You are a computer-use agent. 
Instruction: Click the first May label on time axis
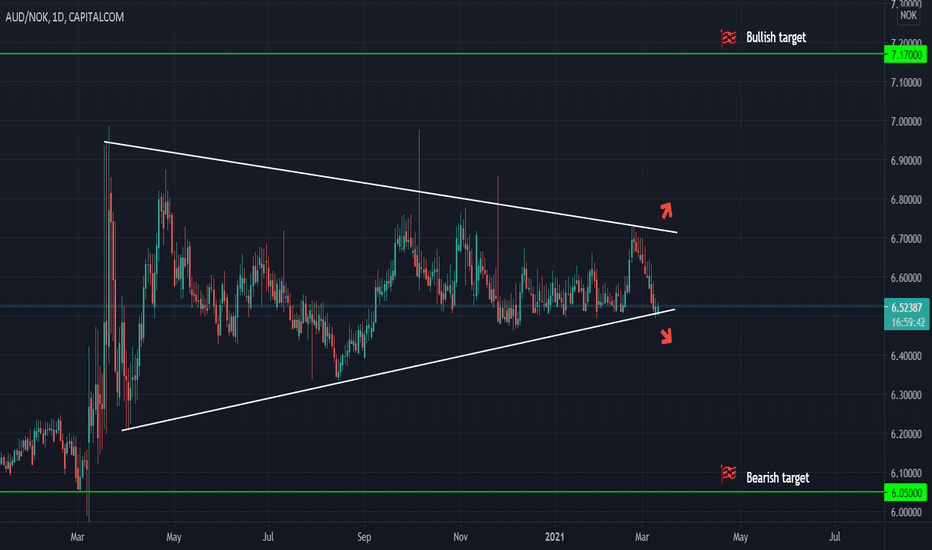coord(174,537)
